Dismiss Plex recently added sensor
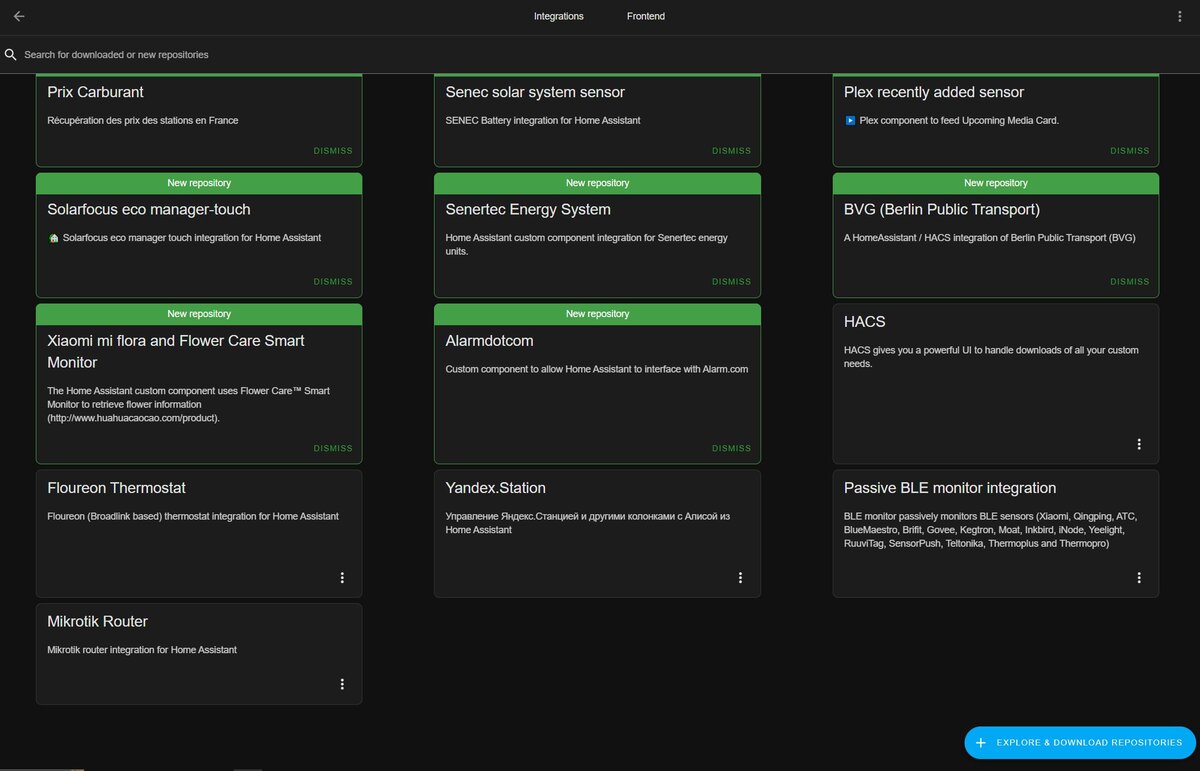The width and height of the screenshot is (1200, 771). (x=1130, y=151)
